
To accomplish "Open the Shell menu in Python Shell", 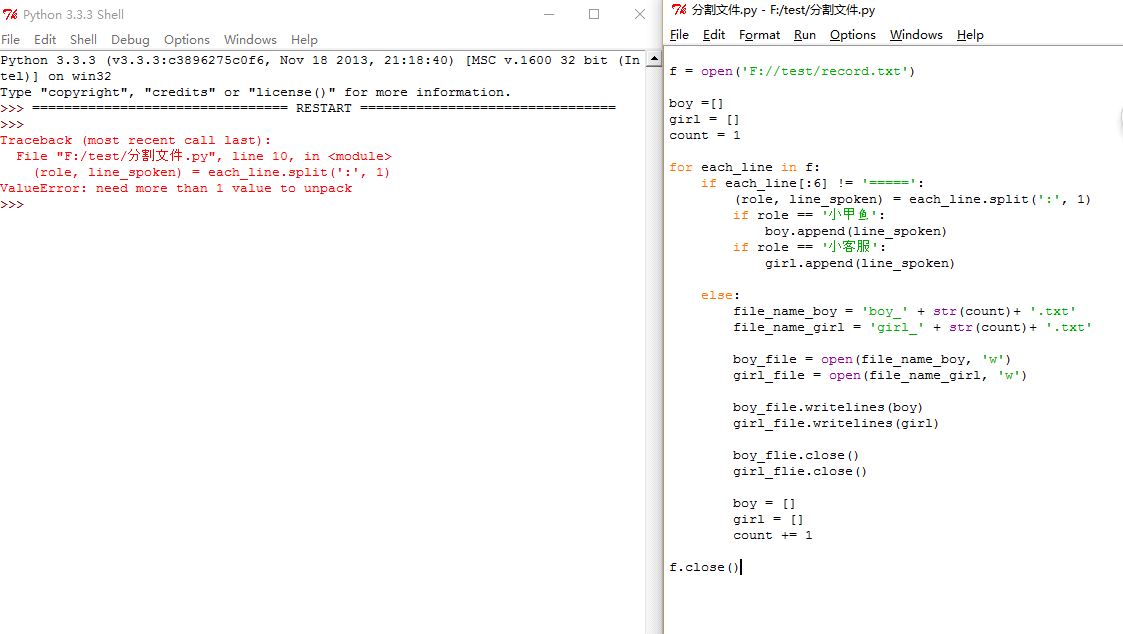I will click(83, 40).
